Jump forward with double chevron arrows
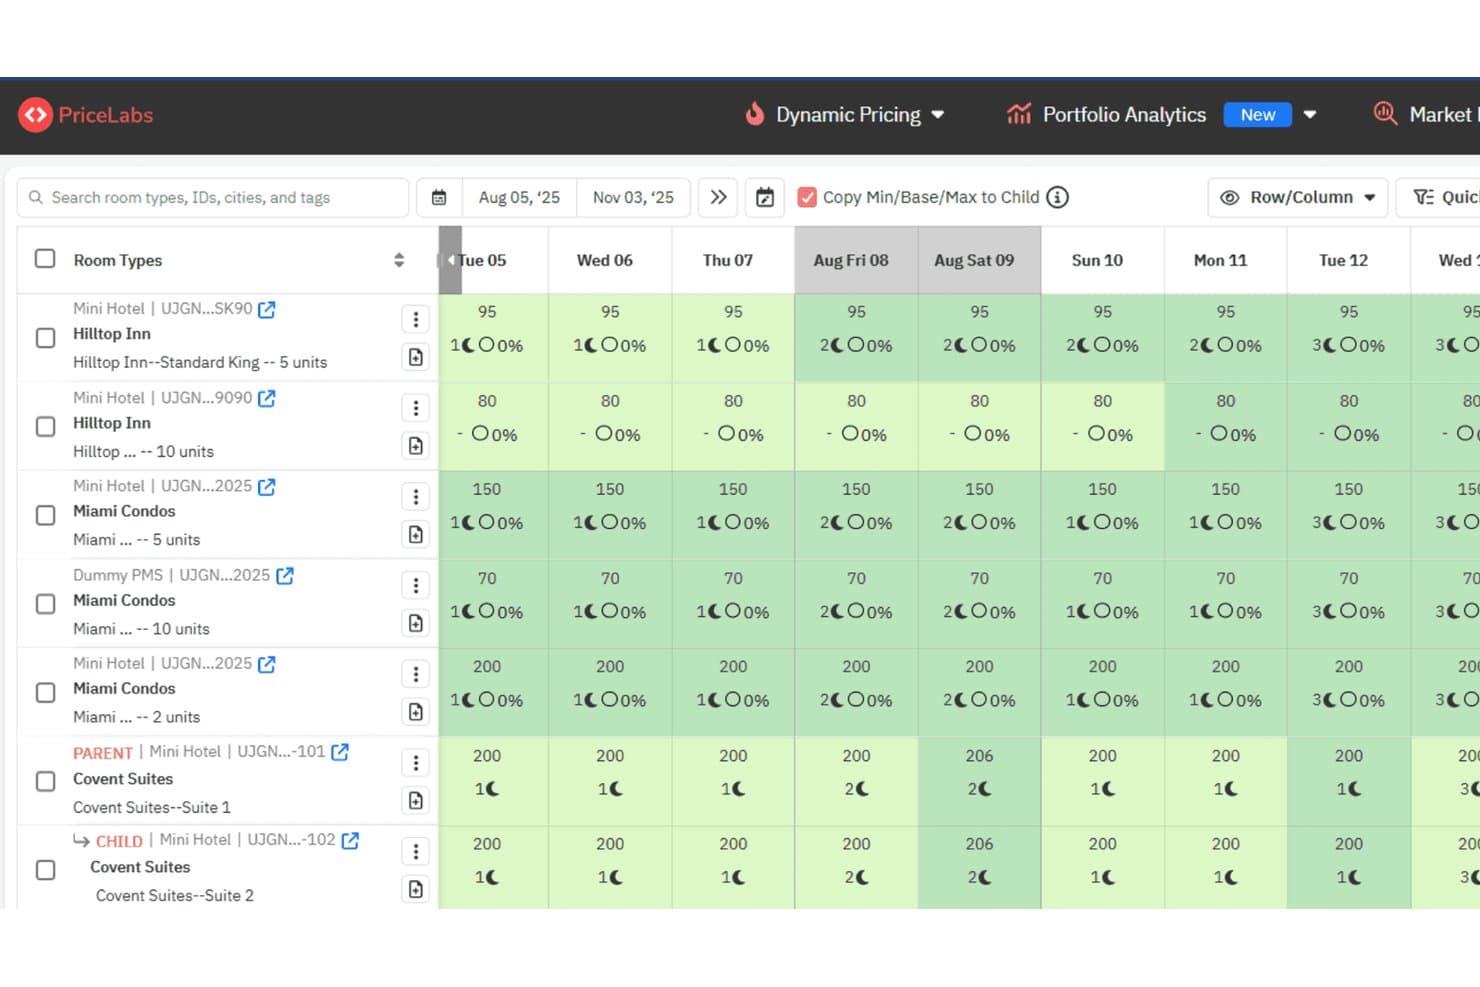The height and width of the screenshot is (987, 1480). pyautogui.click(x=718, y=197)
